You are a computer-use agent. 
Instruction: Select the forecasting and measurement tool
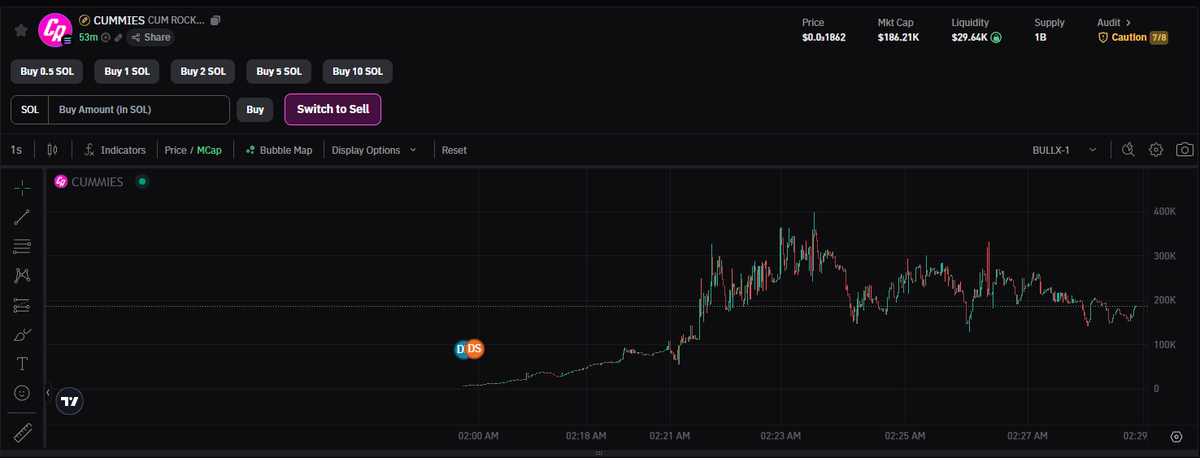pyautogui.click(x=22, y=305)
